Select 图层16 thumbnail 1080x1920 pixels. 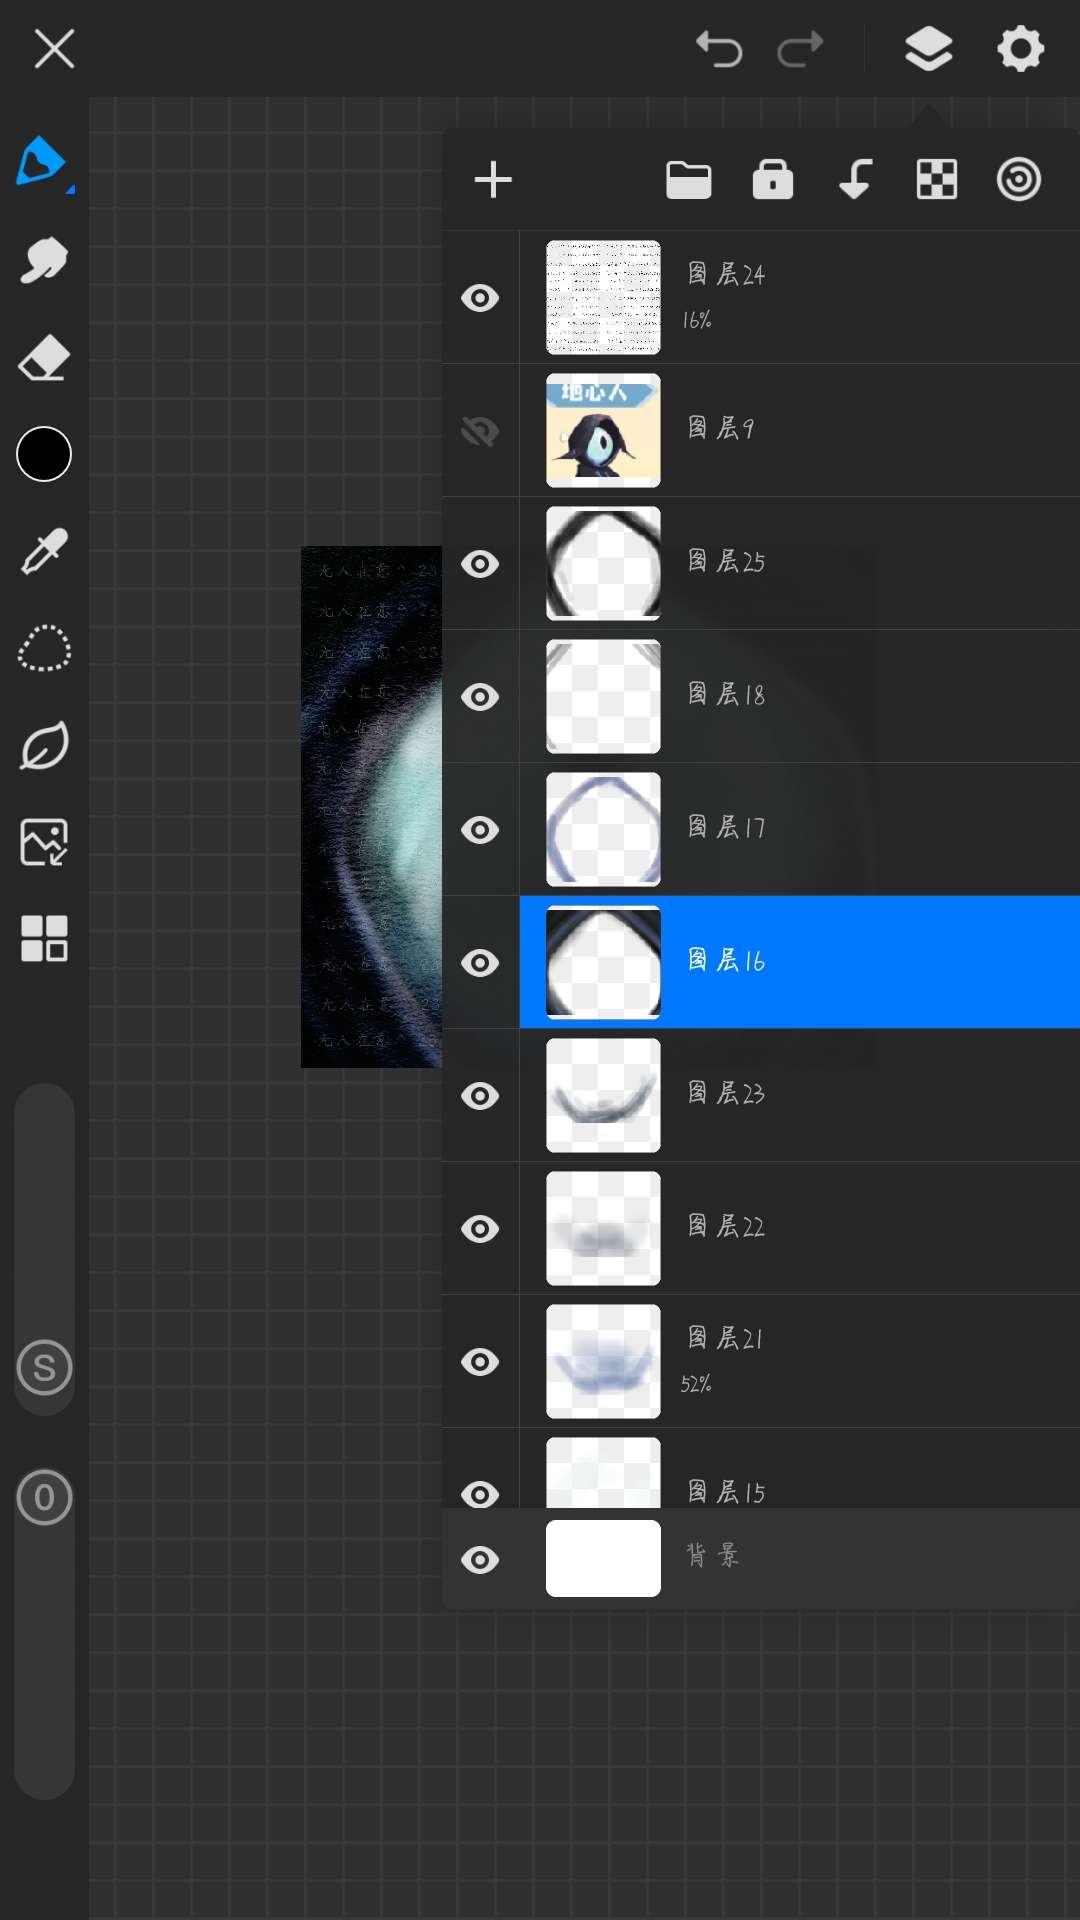click(x=603, y=962)
